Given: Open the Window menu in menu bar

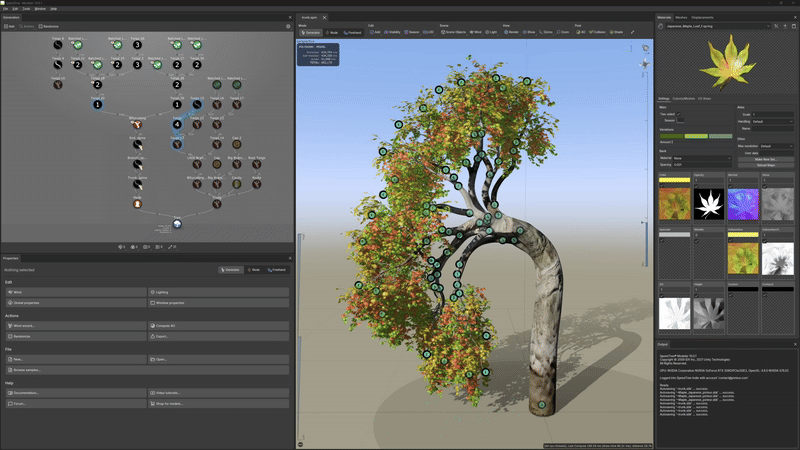Looking at the screenshot, I should [40, 9].
